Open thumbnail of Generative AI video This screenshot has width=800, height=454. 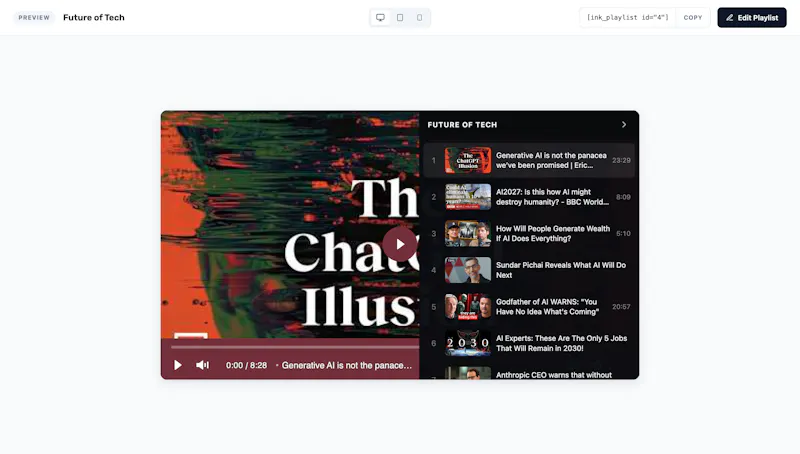coord(468,160)
